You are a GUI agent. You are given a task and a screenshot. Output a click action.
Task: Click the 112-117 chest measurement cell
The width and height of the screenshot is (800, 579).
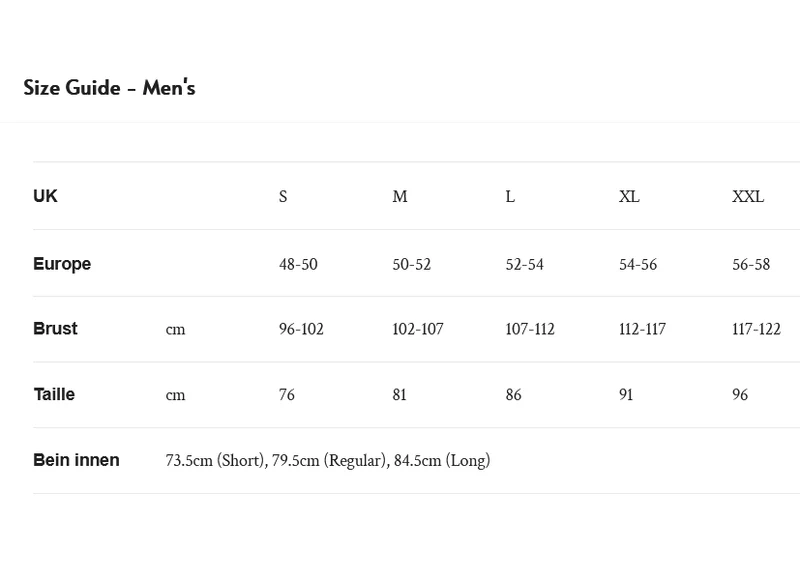pos(642,329)
